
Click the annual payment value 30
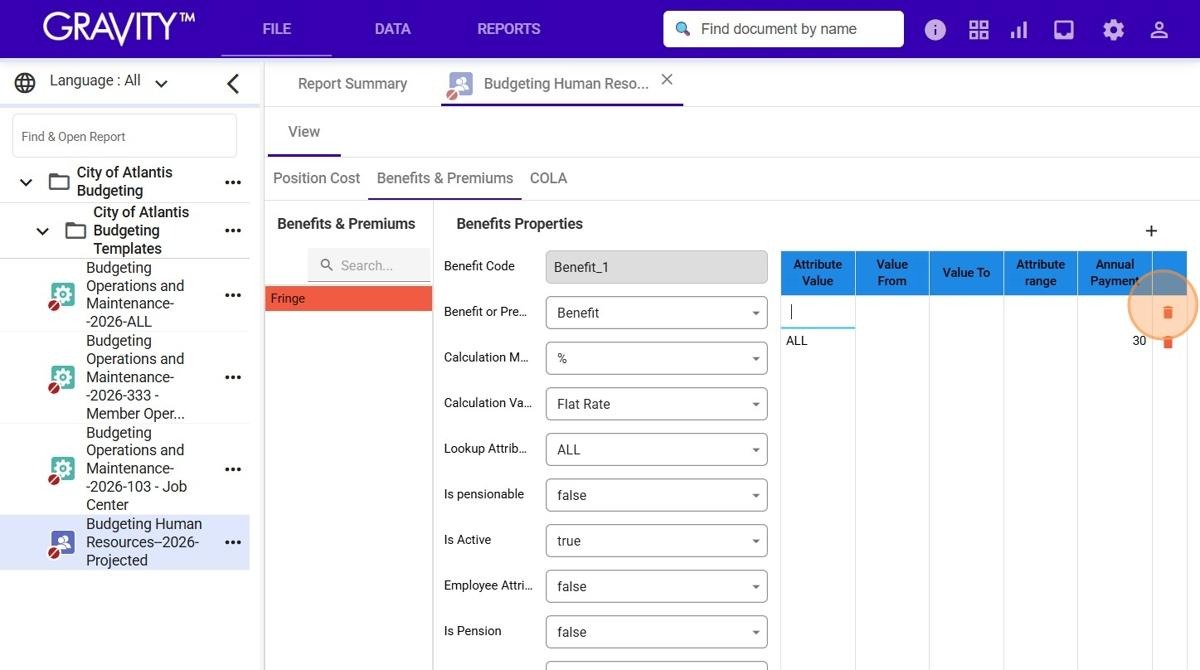(1139, 341)
